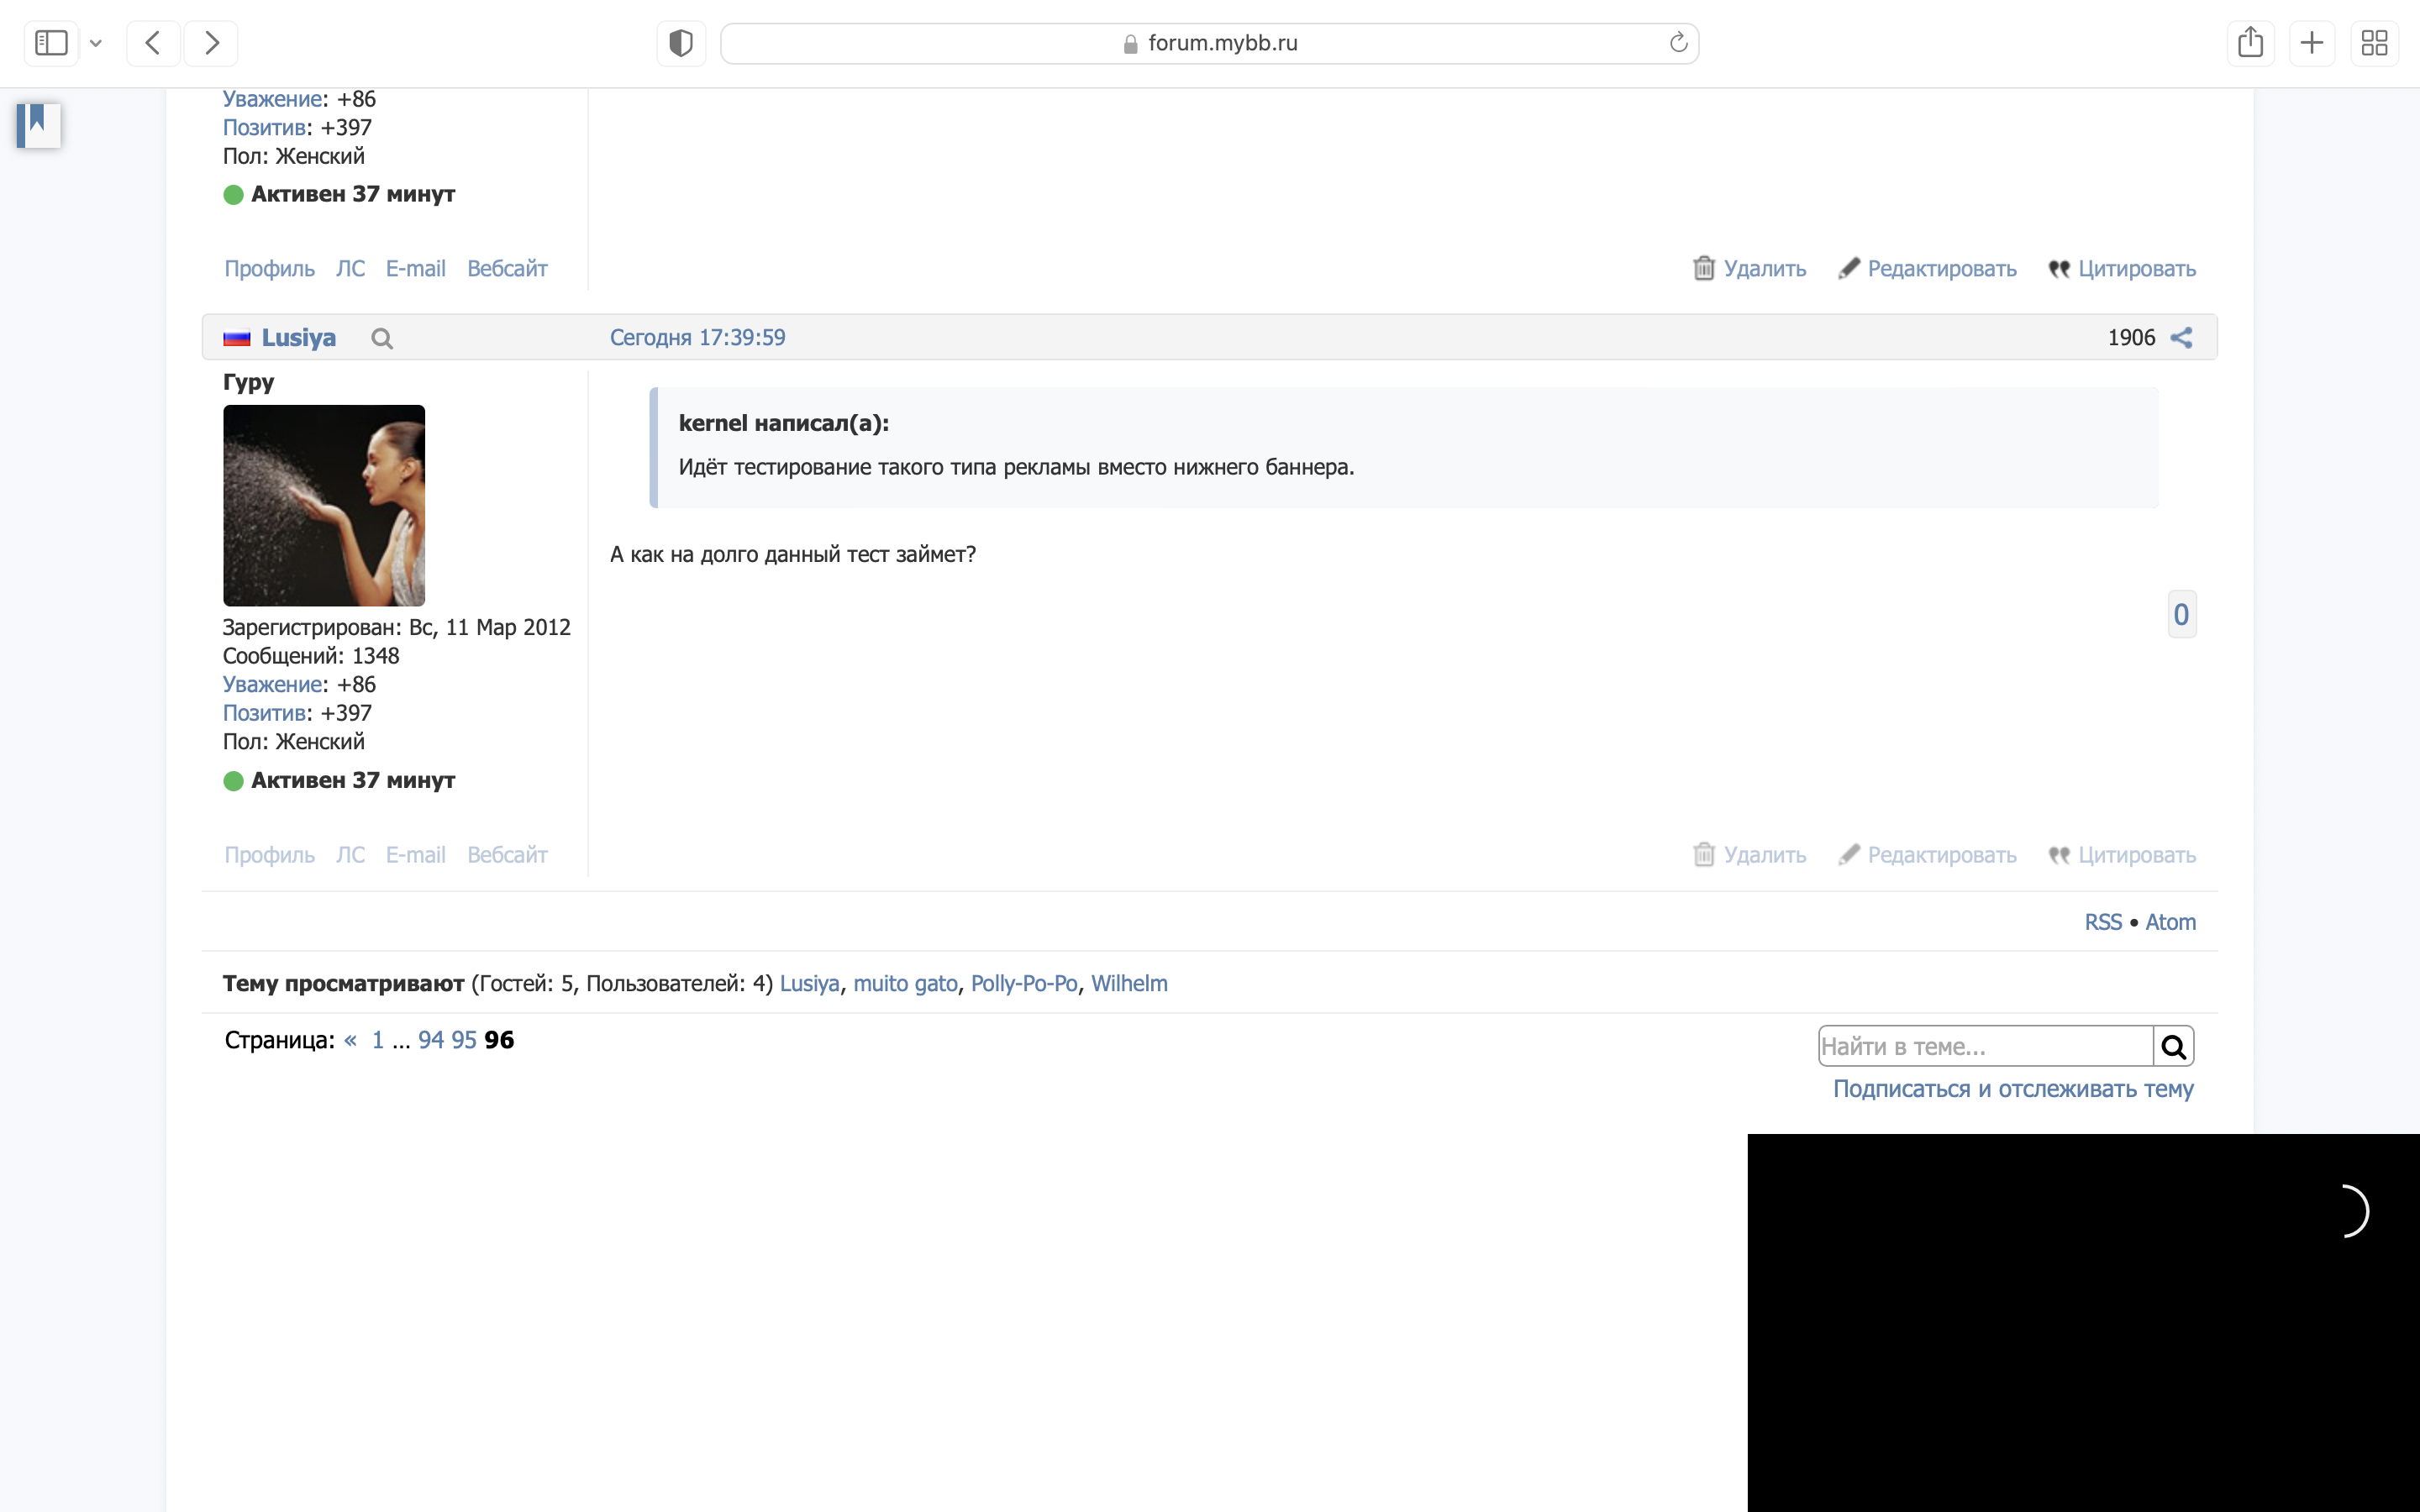Open viewer muito gato profile
The height and width of the screenshot is (1512, 2420).
(x=905, y=984)
